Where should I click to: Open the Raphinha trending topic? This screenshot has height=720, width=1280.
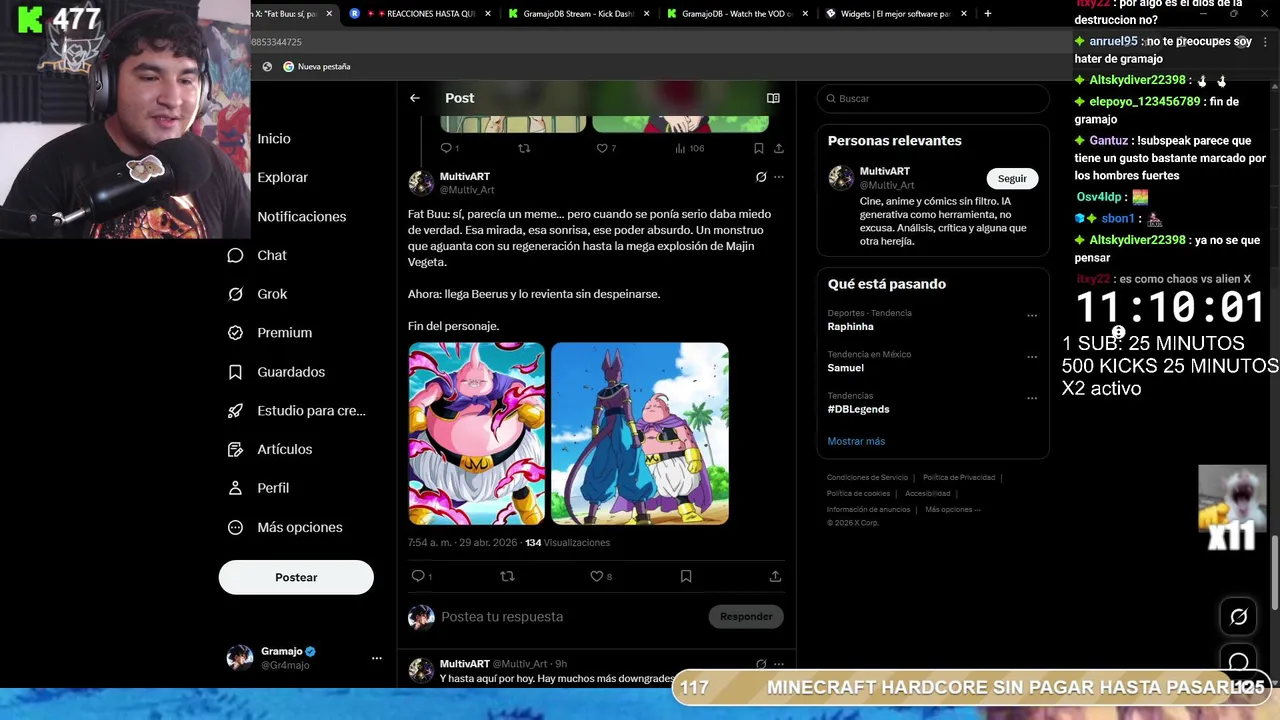850,327
